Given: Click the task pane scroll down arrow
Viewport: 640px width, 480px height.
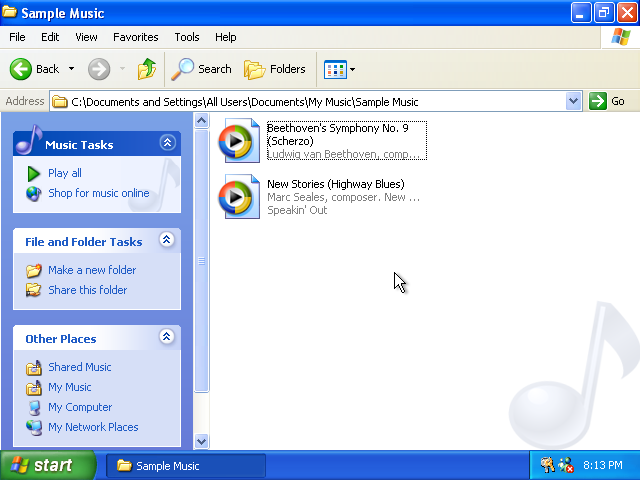Looking at the screenshot, I should click(x=201, y=441).
